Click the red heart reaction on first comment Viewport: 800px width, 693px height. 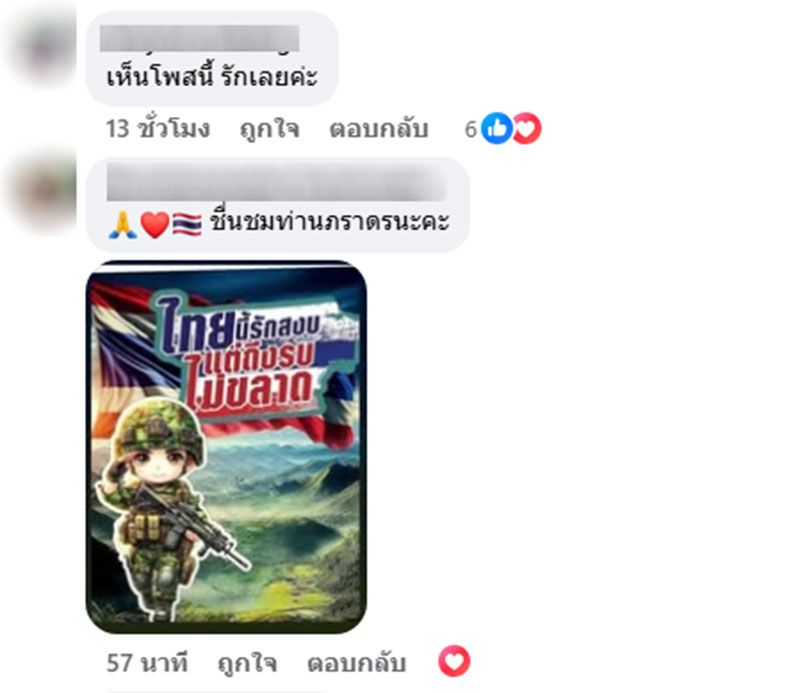pyautogui.click(x=528, y=128)
